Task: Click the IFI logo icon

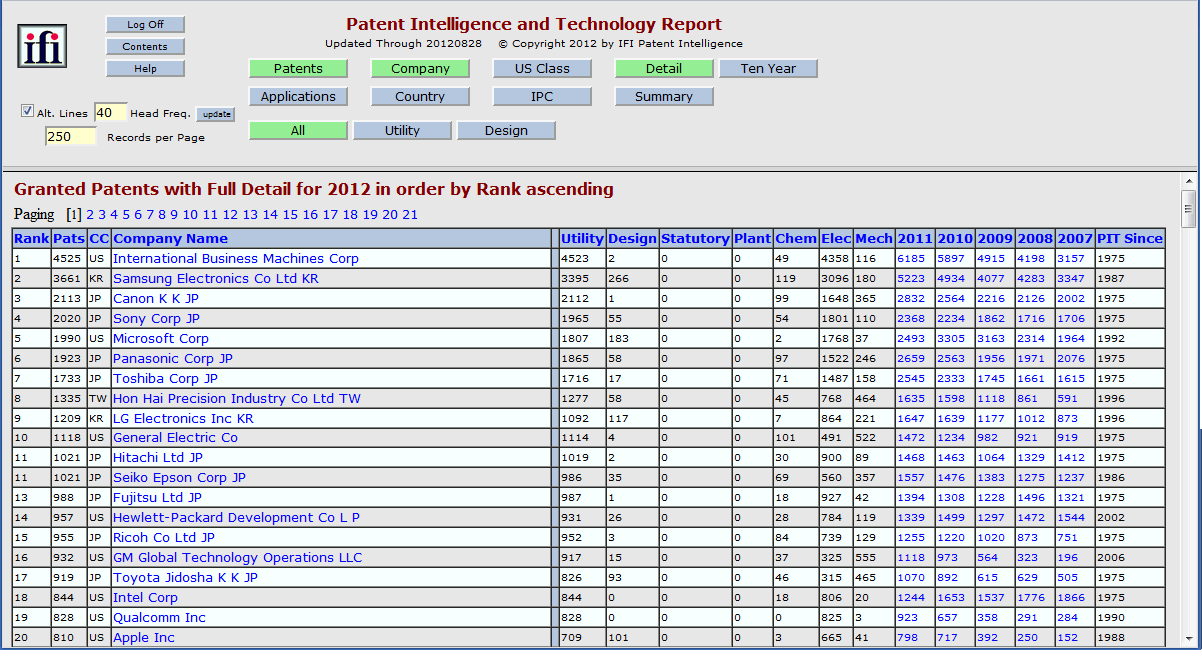Action: (x=42, y=45)
